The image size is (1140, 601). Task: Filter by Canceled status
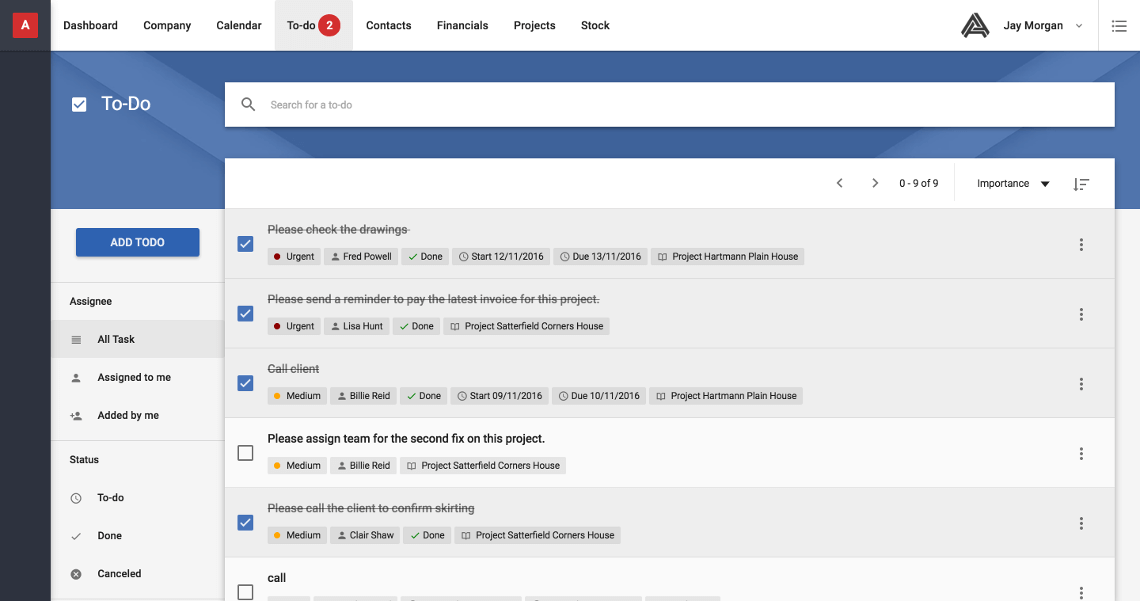[137, 574]
